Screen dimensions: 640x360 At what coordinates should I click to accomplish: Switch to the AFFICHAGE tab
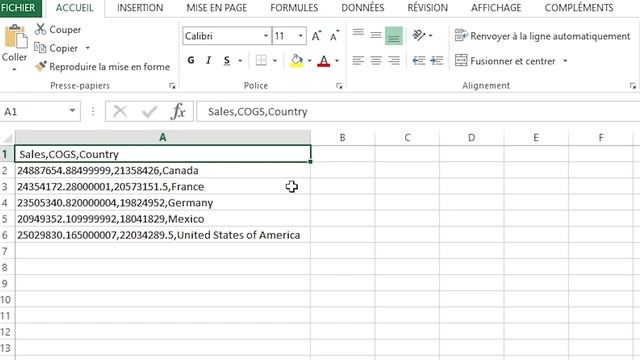496,8
